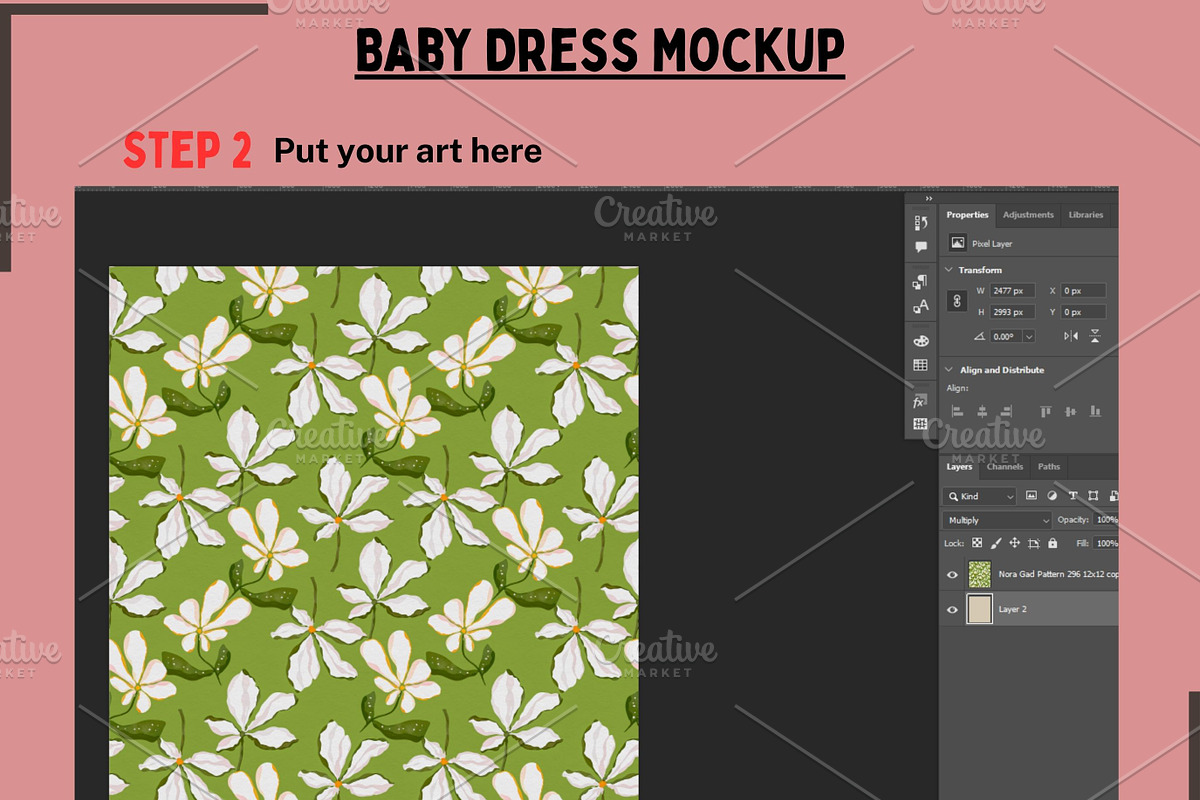Toggle the width-height link constraint
The image size is (1200, 800).
point(957,301)
